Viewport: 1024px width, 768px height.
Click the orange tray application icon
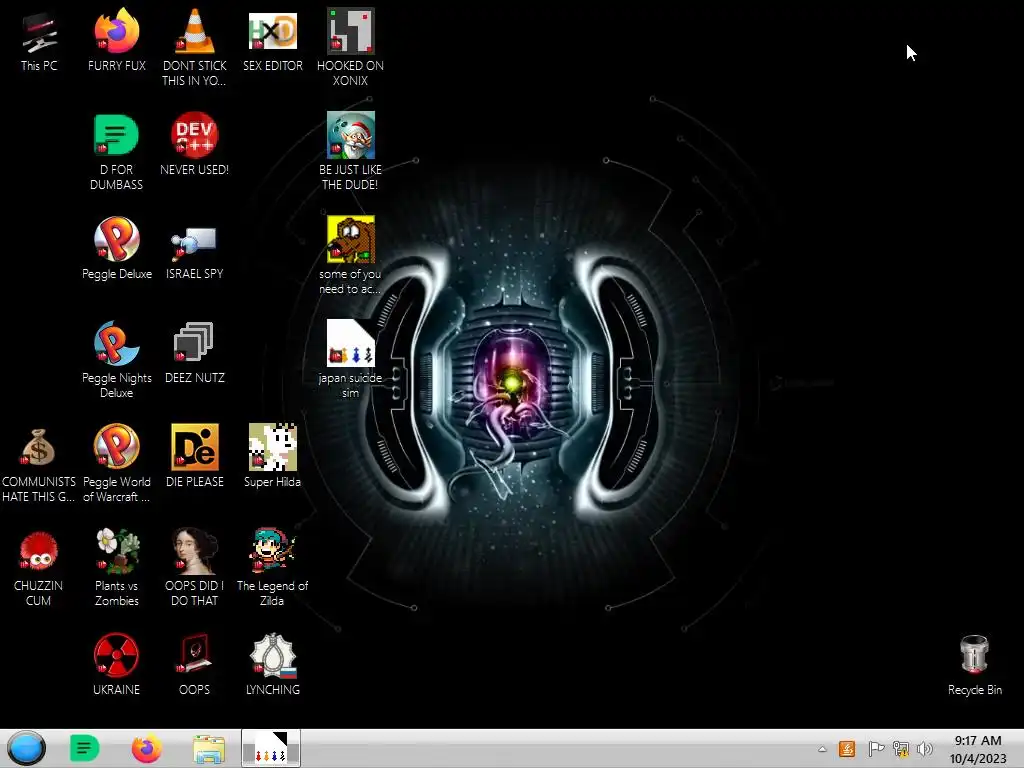846,749
